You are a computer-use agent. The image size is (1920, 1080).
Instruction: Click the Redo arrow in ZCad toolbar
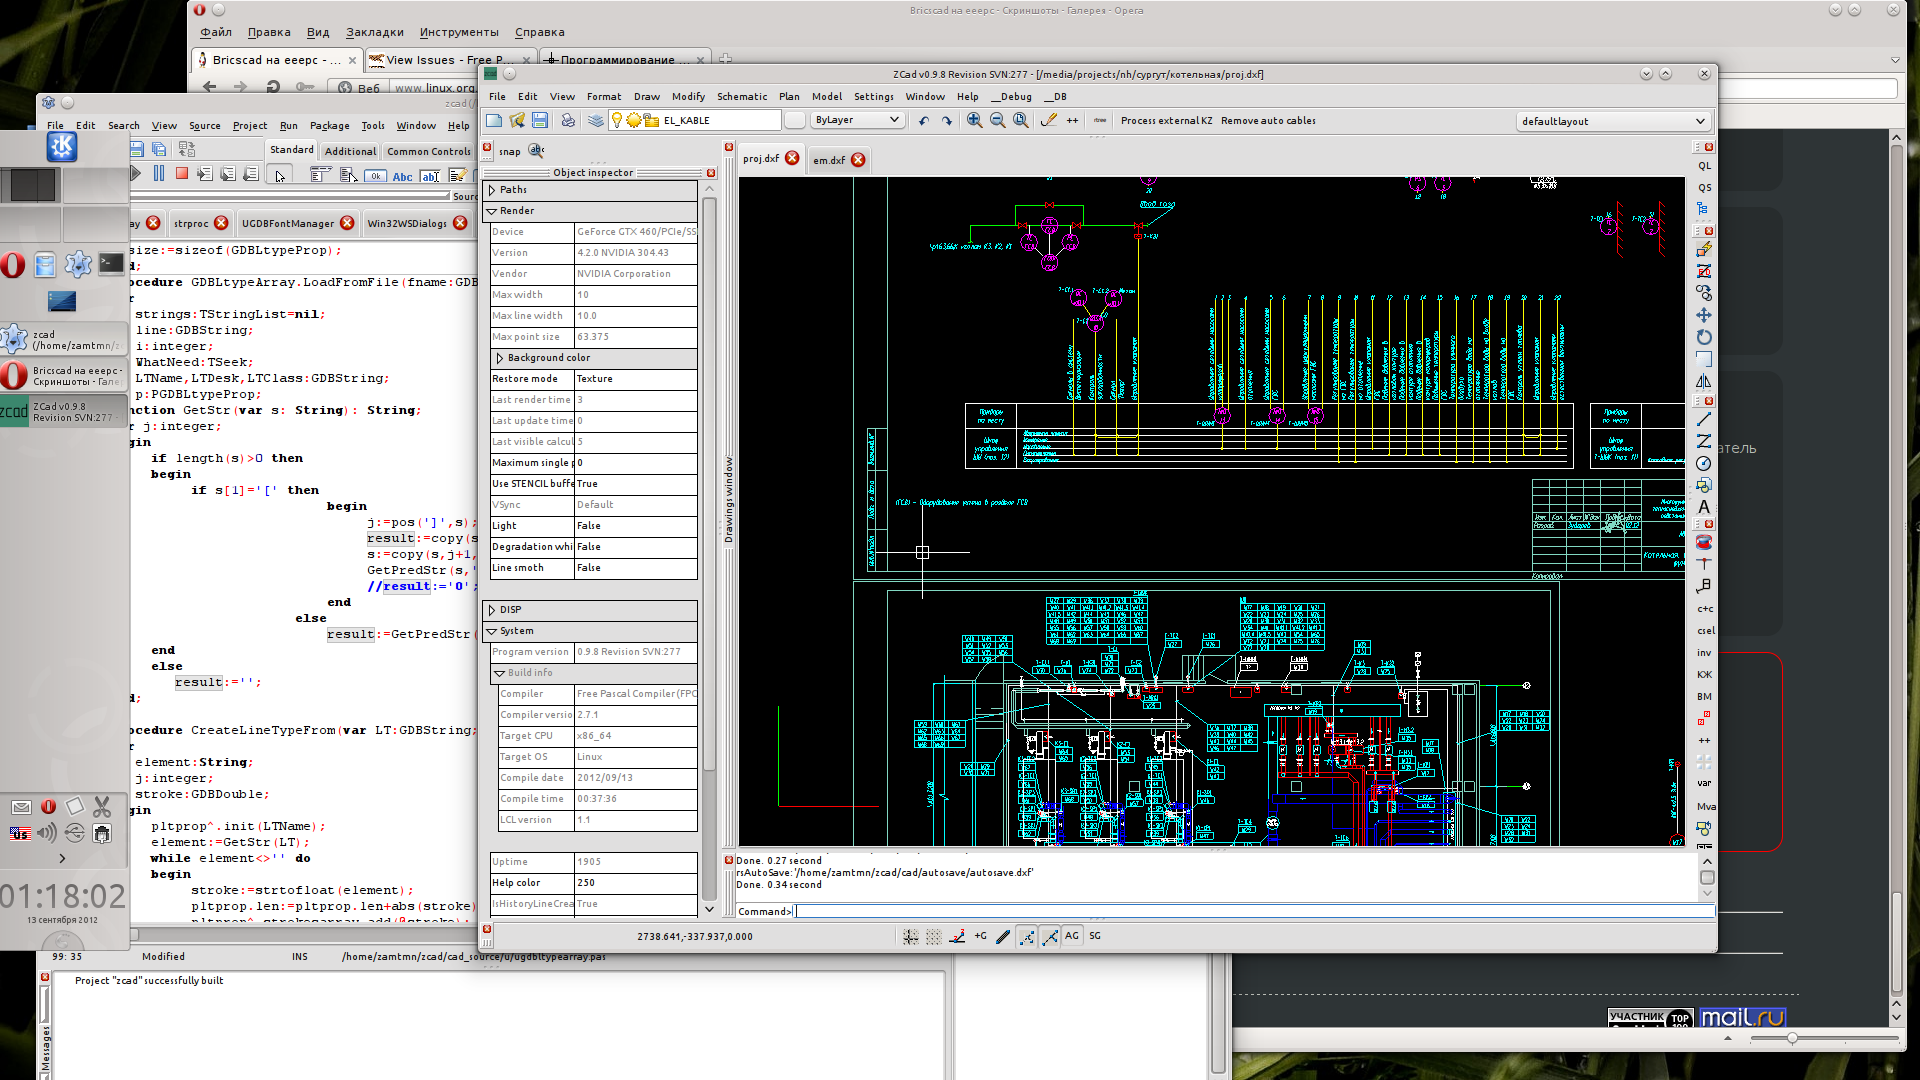946,120
